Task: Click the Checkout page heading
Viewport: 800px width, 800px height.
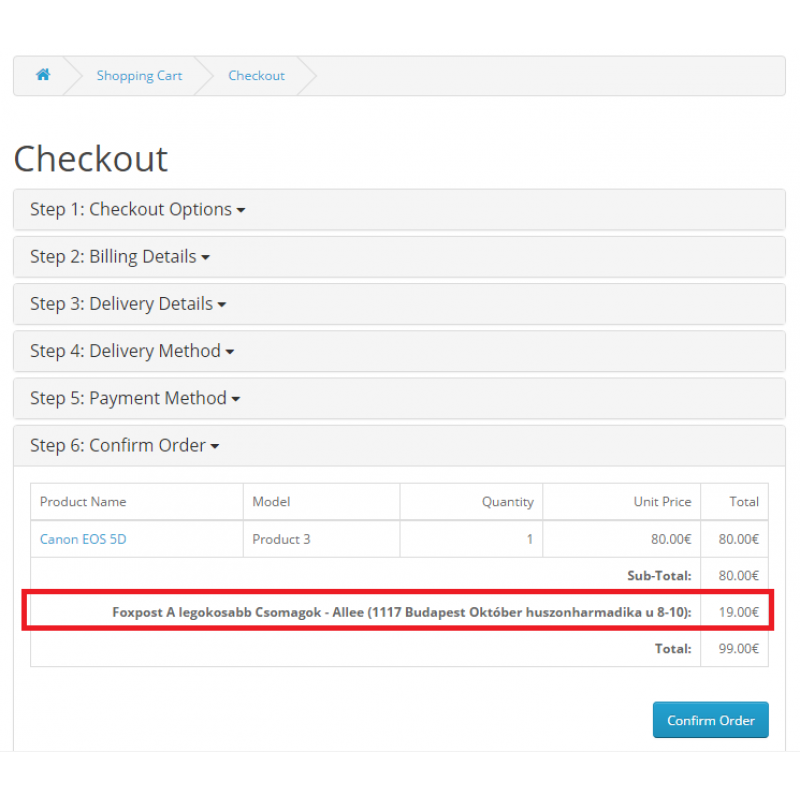Action: click(91, 159)
